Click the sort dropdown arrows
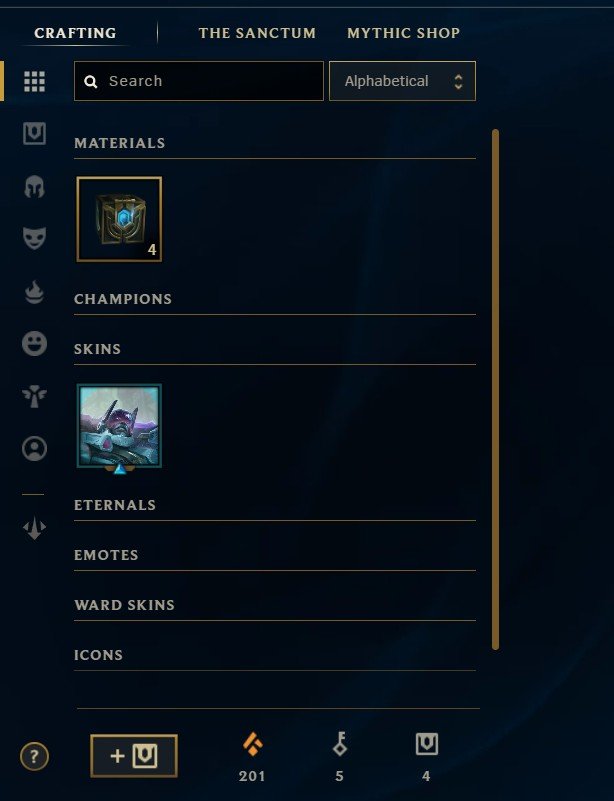 [x=458, y=82]
